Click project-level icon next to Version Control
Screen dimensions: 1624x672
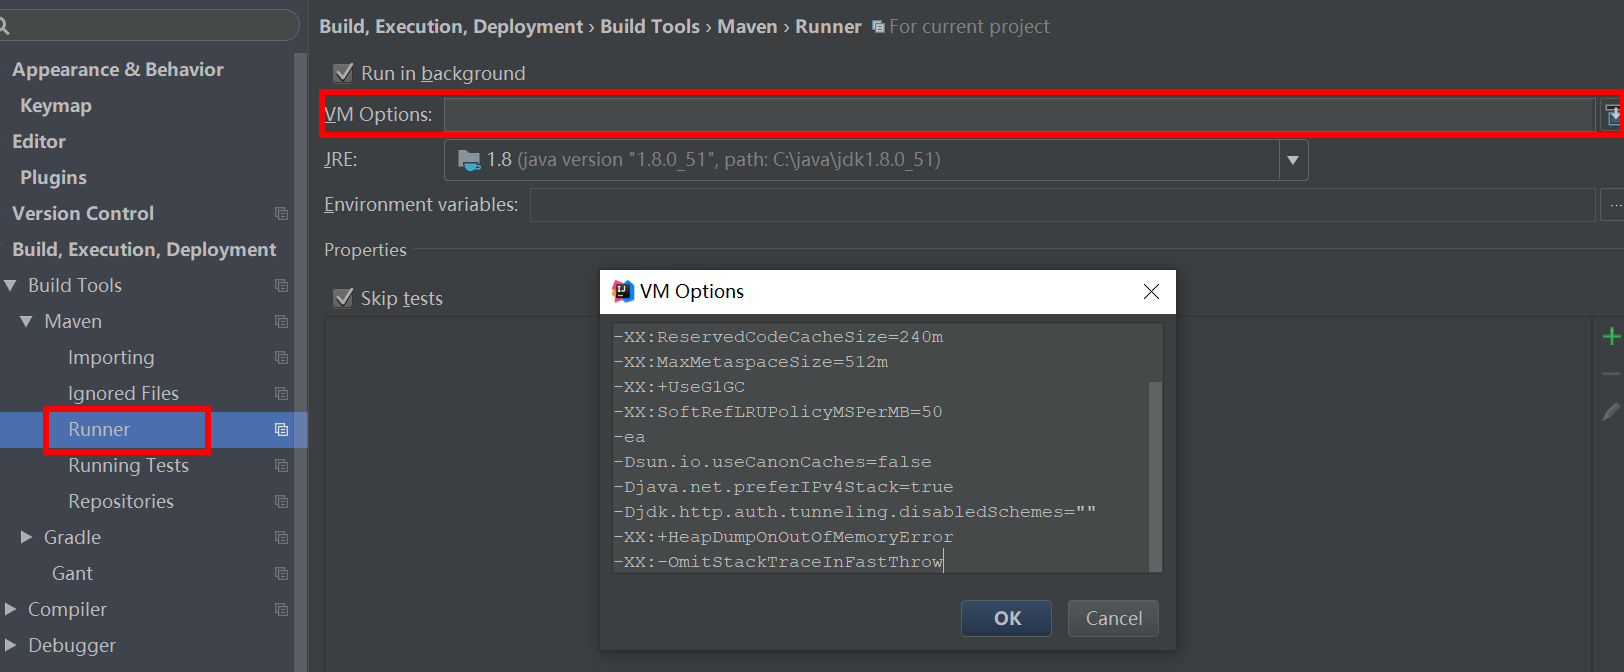click(281, 213)
